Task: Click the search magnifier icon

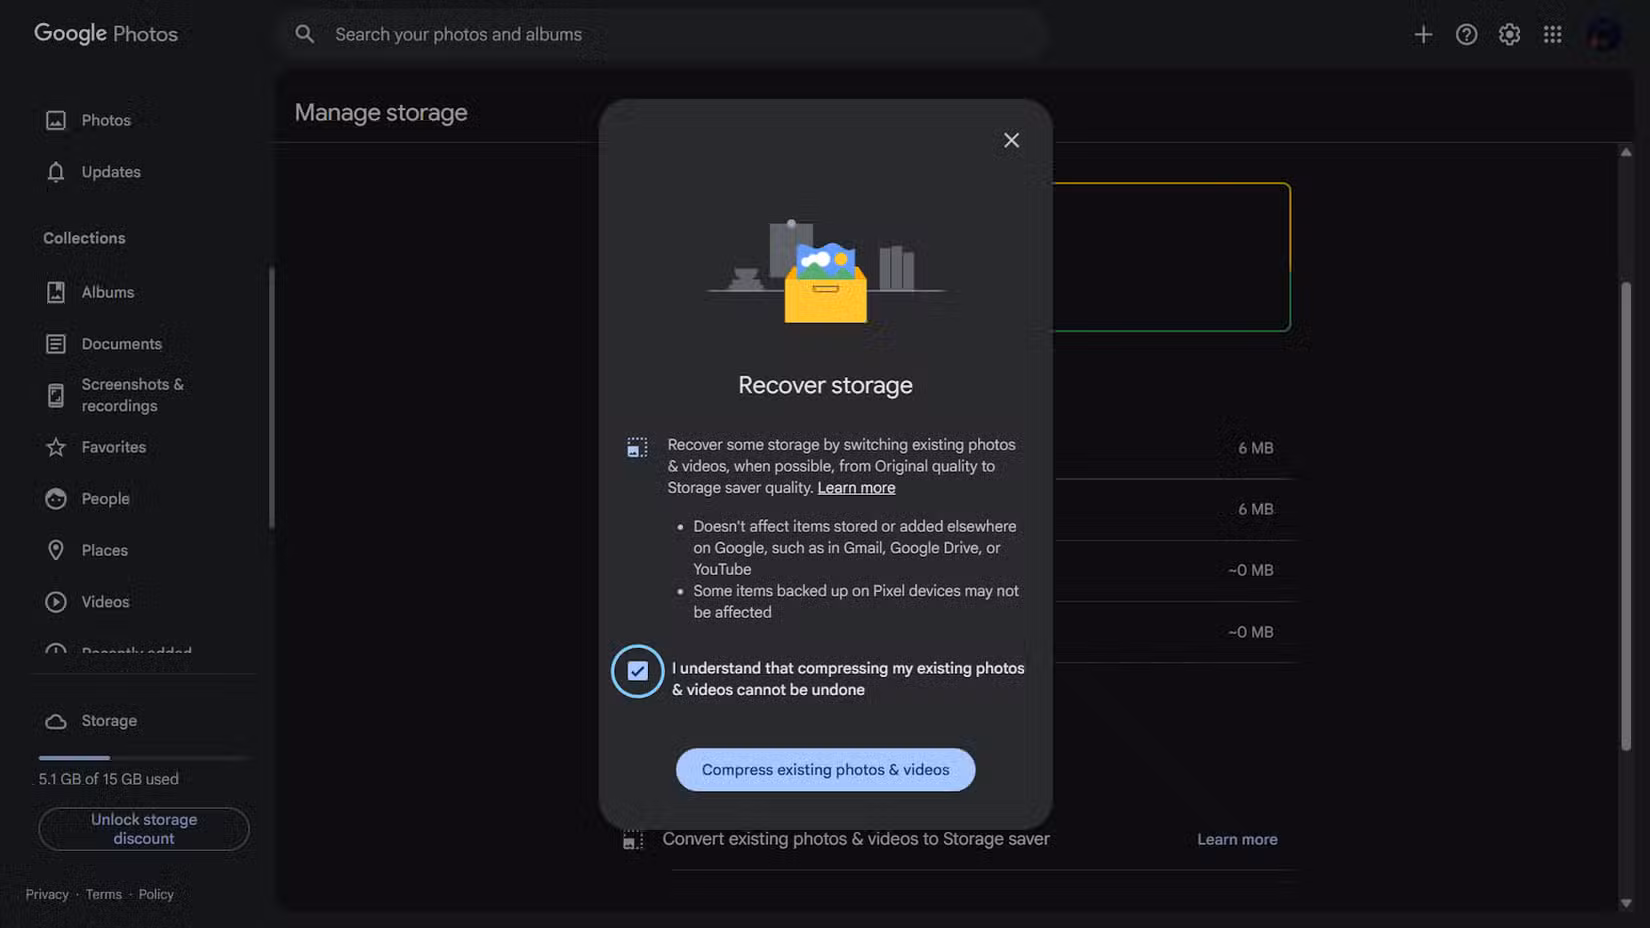Action: (305, 34)
